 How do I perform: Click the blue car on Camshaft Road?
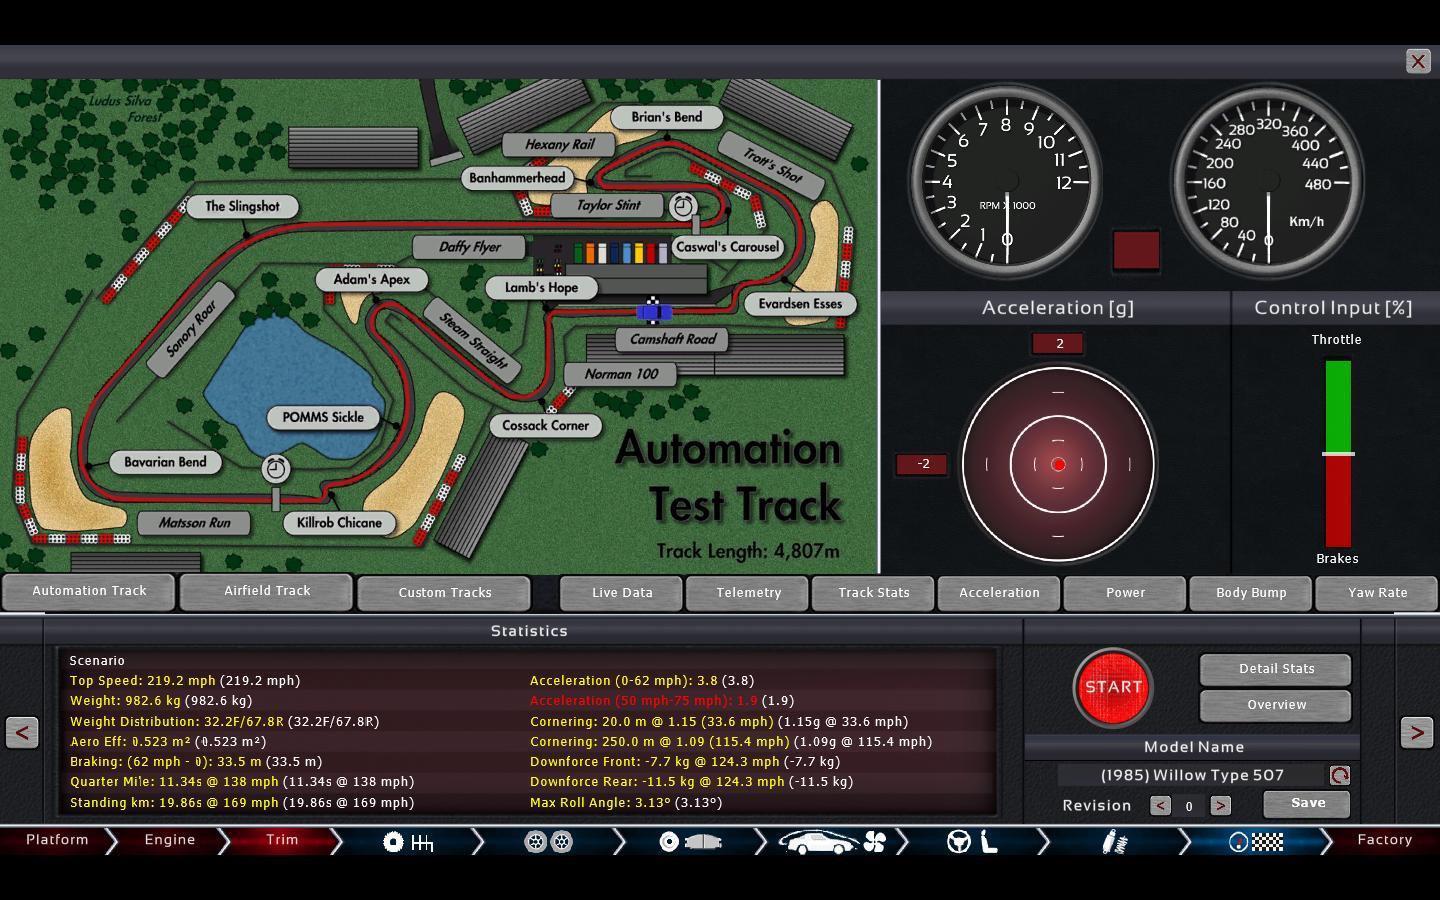(x=653, y=313)
